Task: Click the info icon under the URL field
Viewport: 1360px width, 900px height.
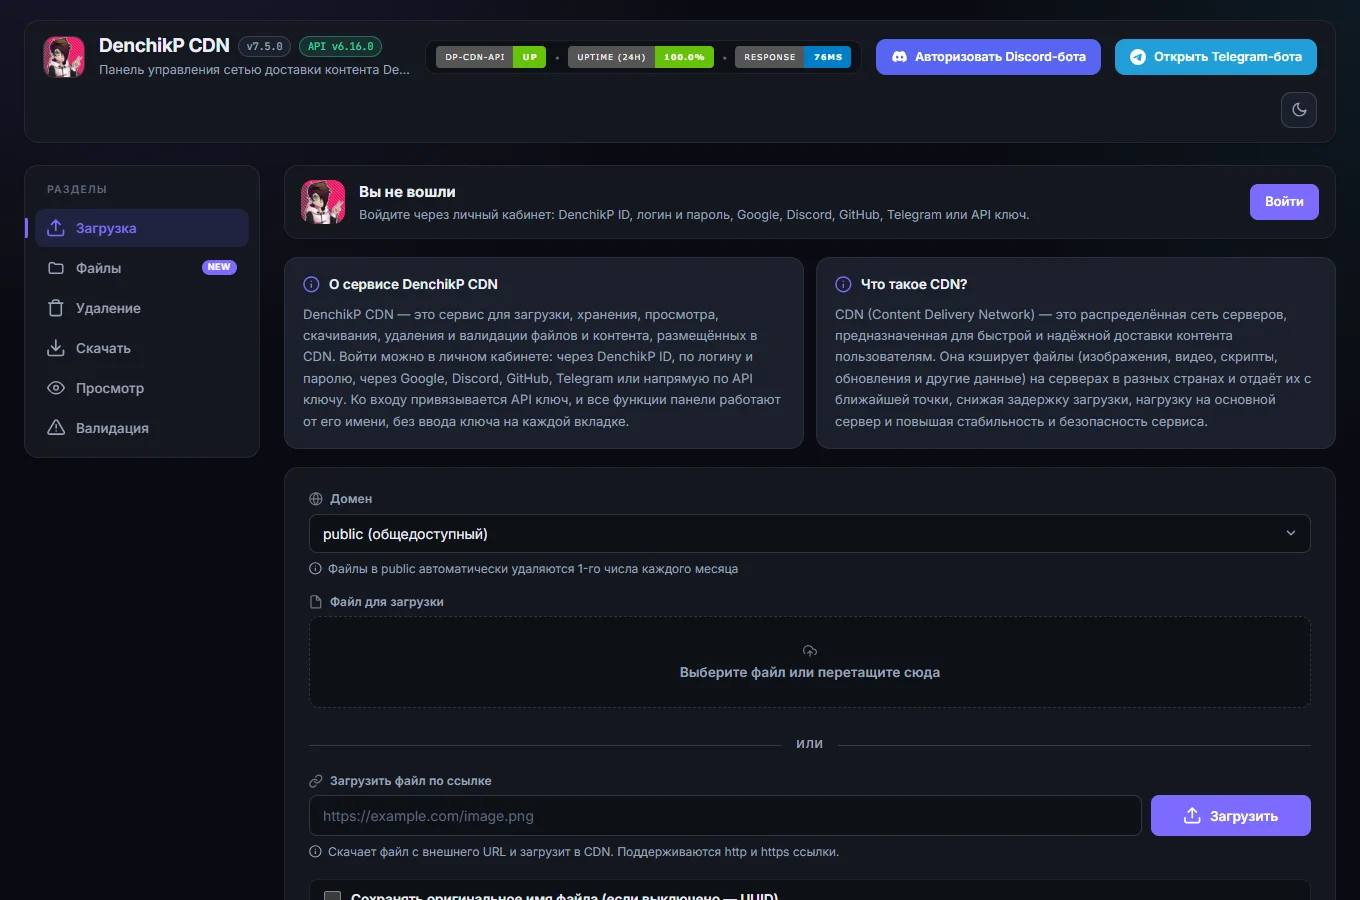Action: 316,852
